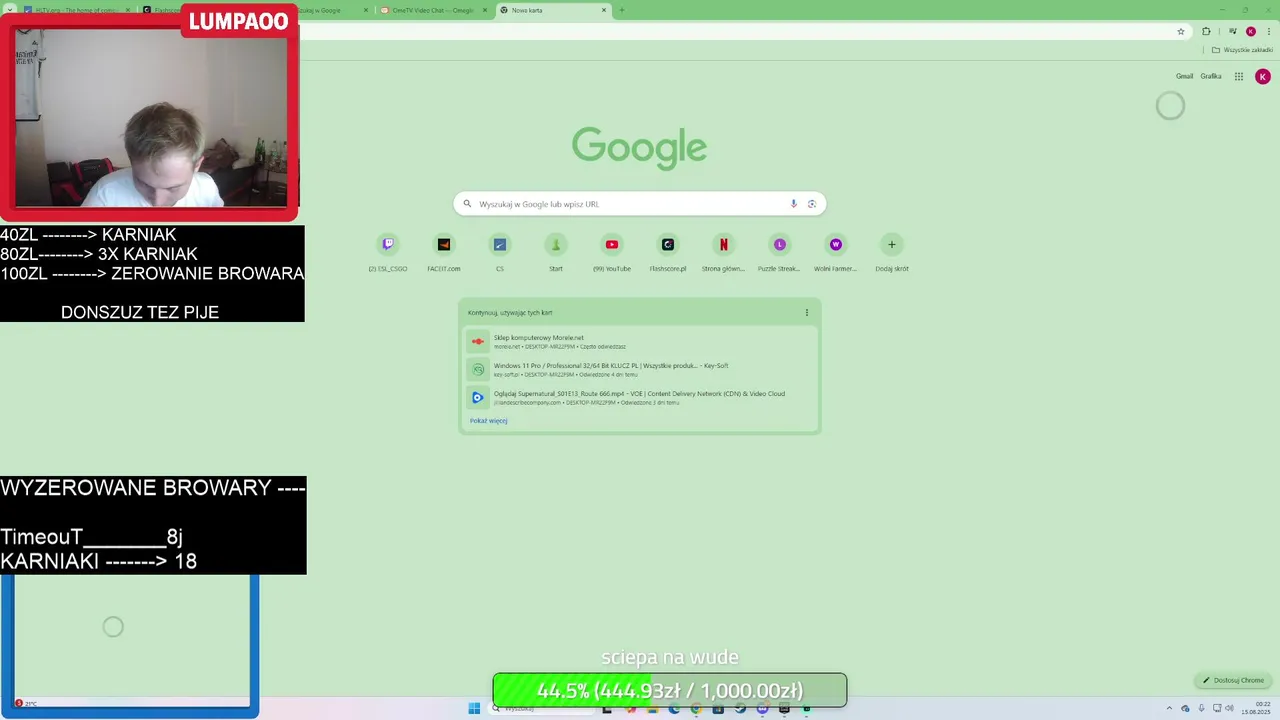Click the Pokaż więcej link
Screen dimensions: 1280x720
click(x=489, y=421)
